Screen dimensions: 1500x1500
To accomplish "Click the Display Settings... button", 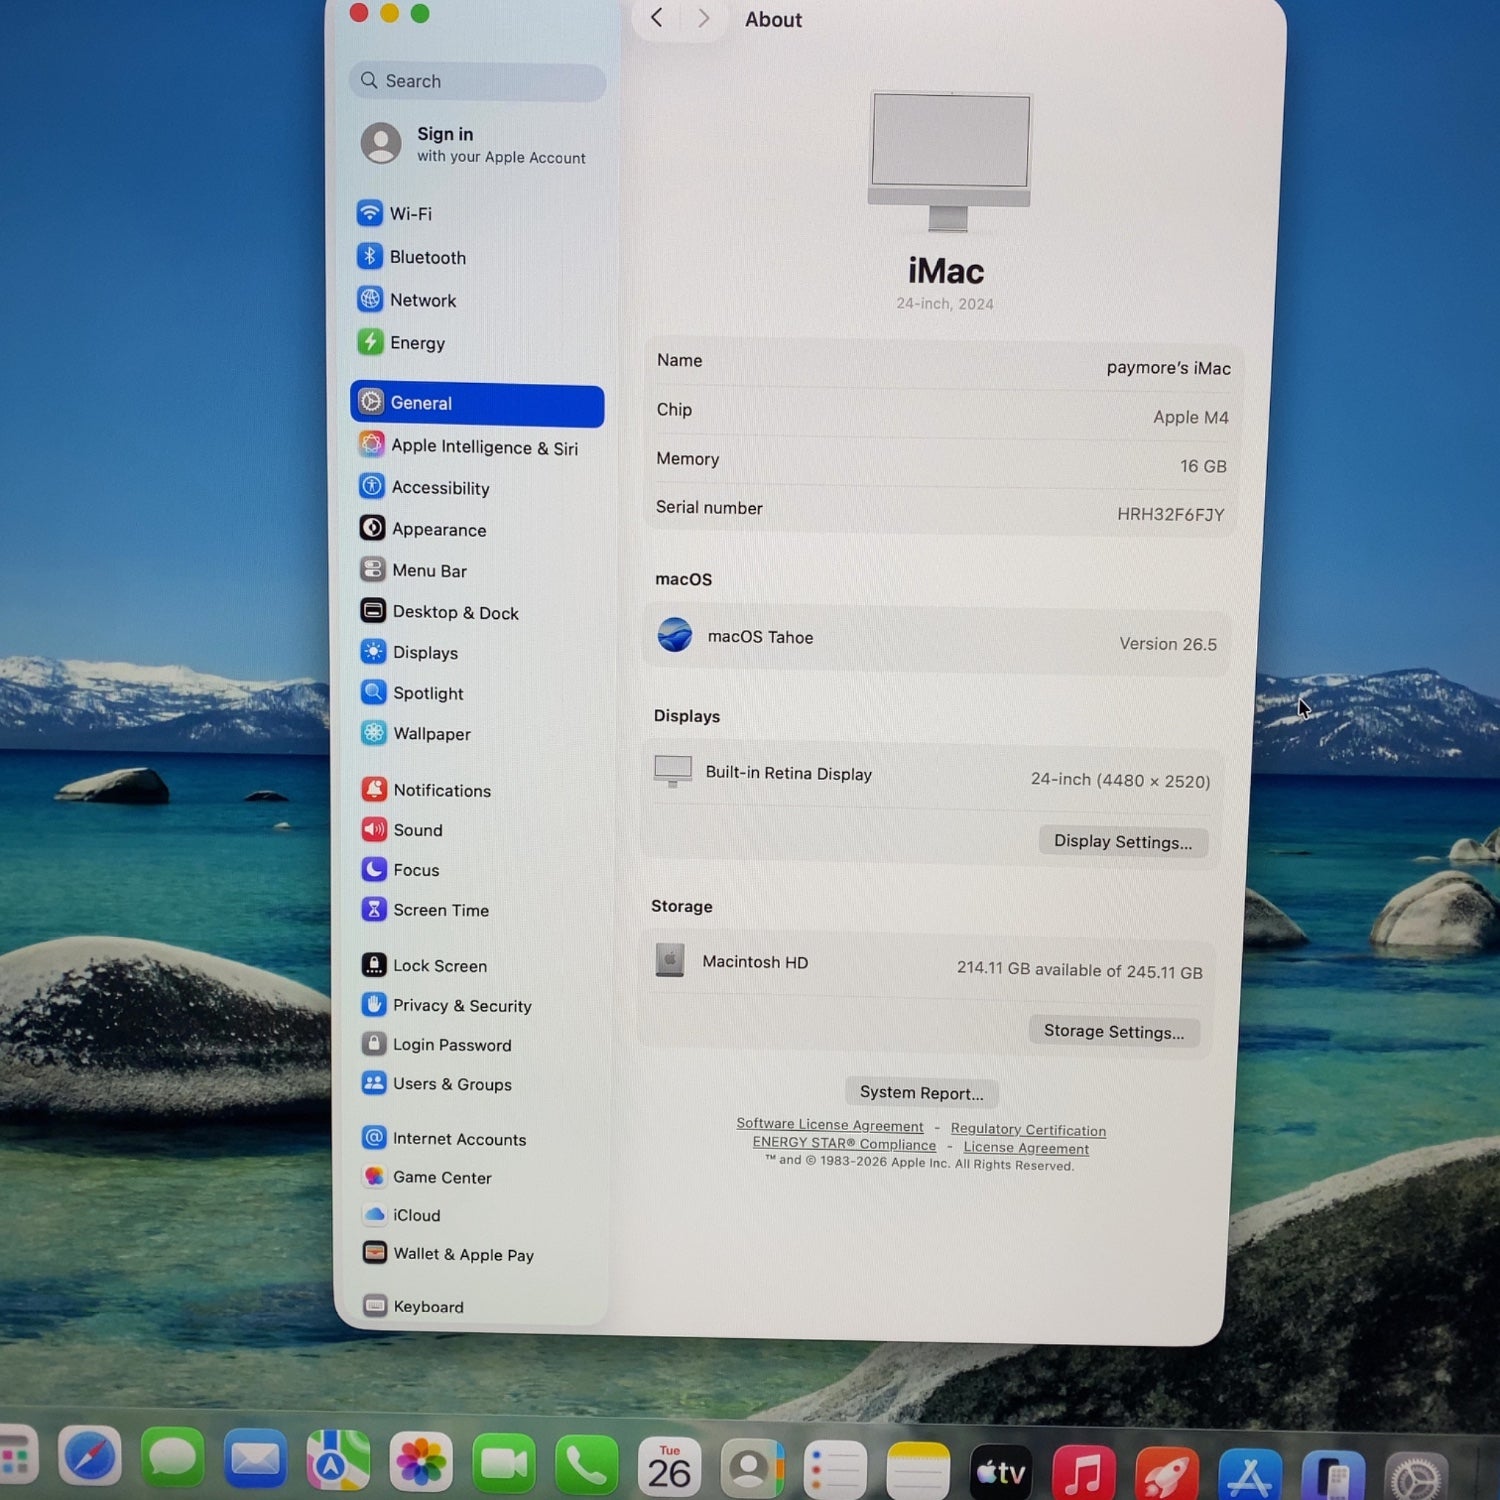I will [1123, 842].
